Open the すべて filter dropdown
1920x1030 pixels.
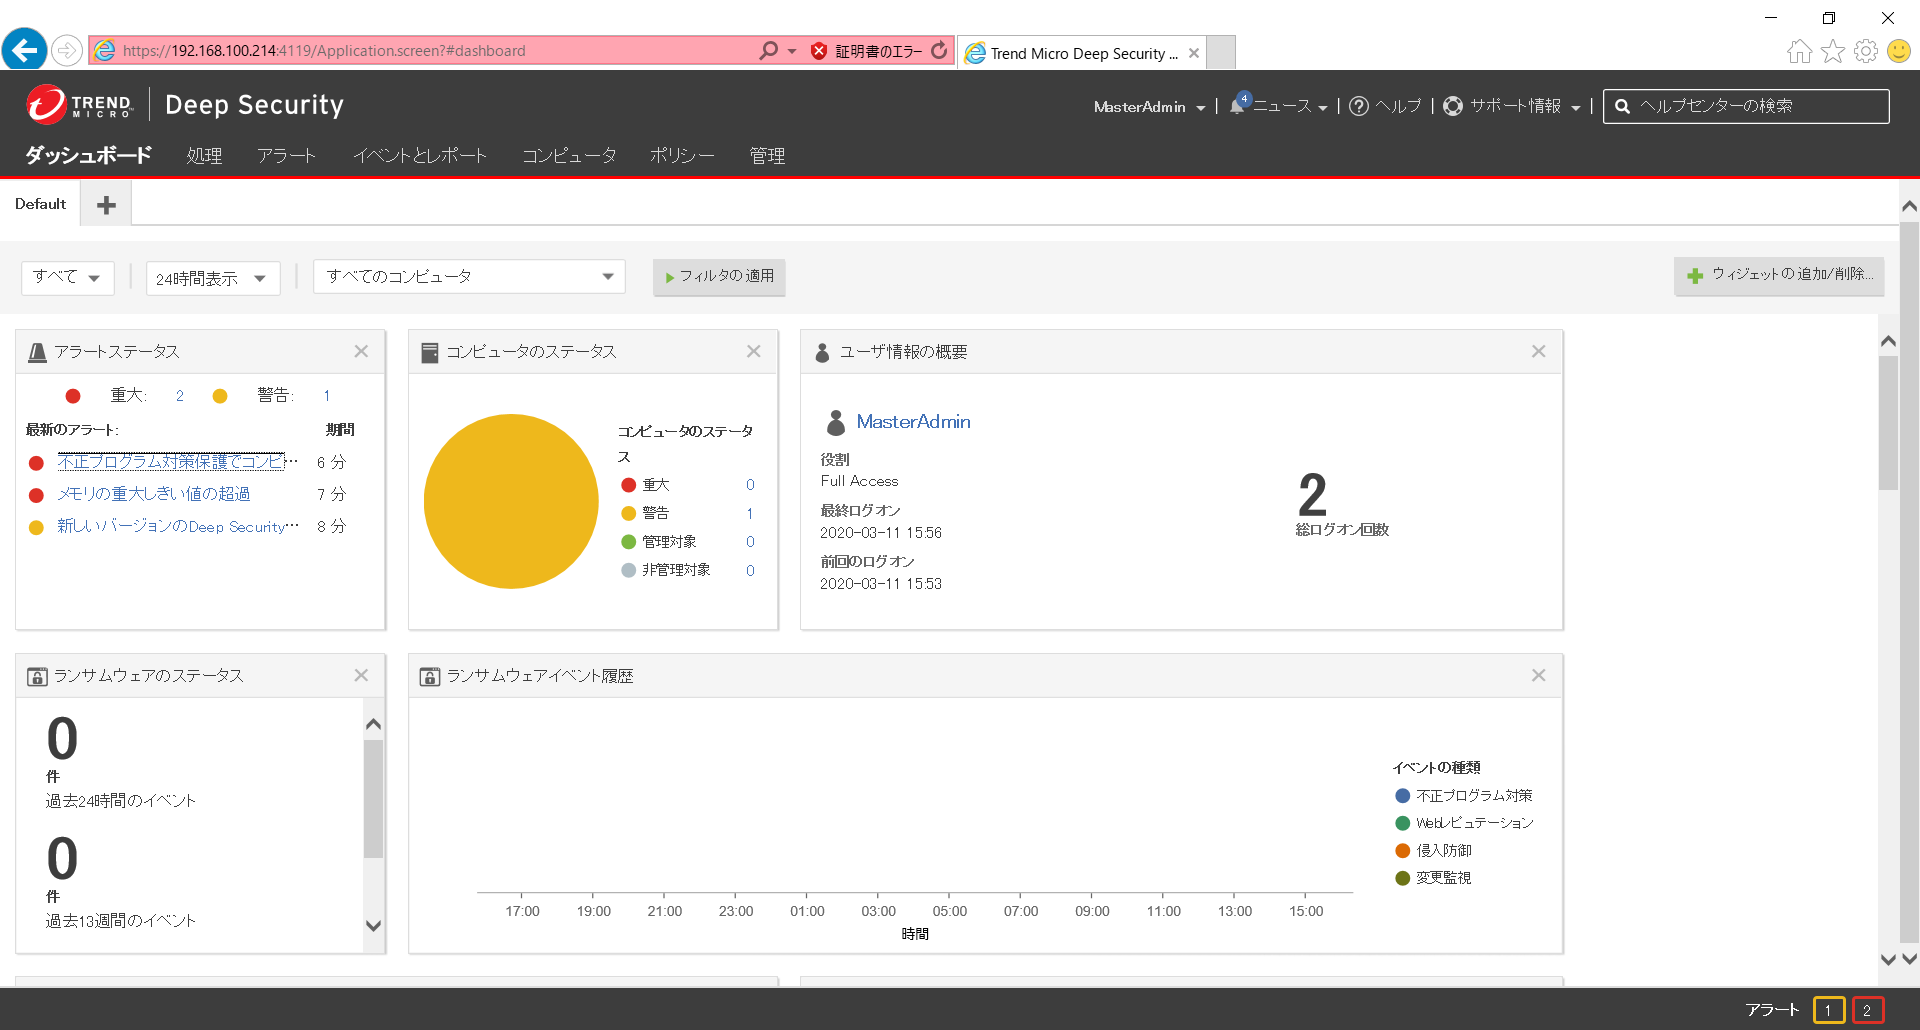pyautogui.click(x=66, y=277)
